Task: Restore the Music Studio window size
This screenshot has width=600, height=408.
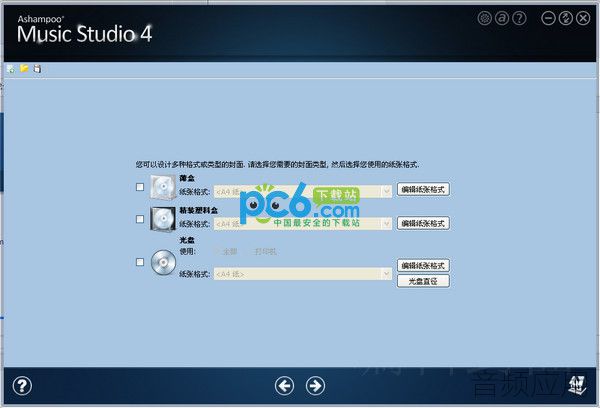Action: (x=566, y=18)
